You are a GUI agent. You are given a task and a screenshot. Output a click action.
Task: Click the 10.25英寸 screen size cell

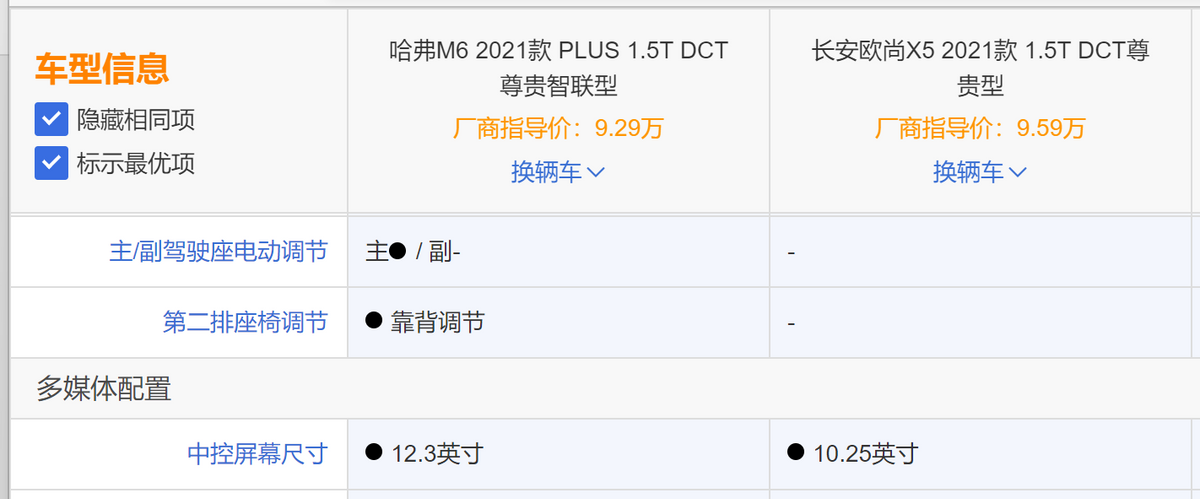[865, 454]
